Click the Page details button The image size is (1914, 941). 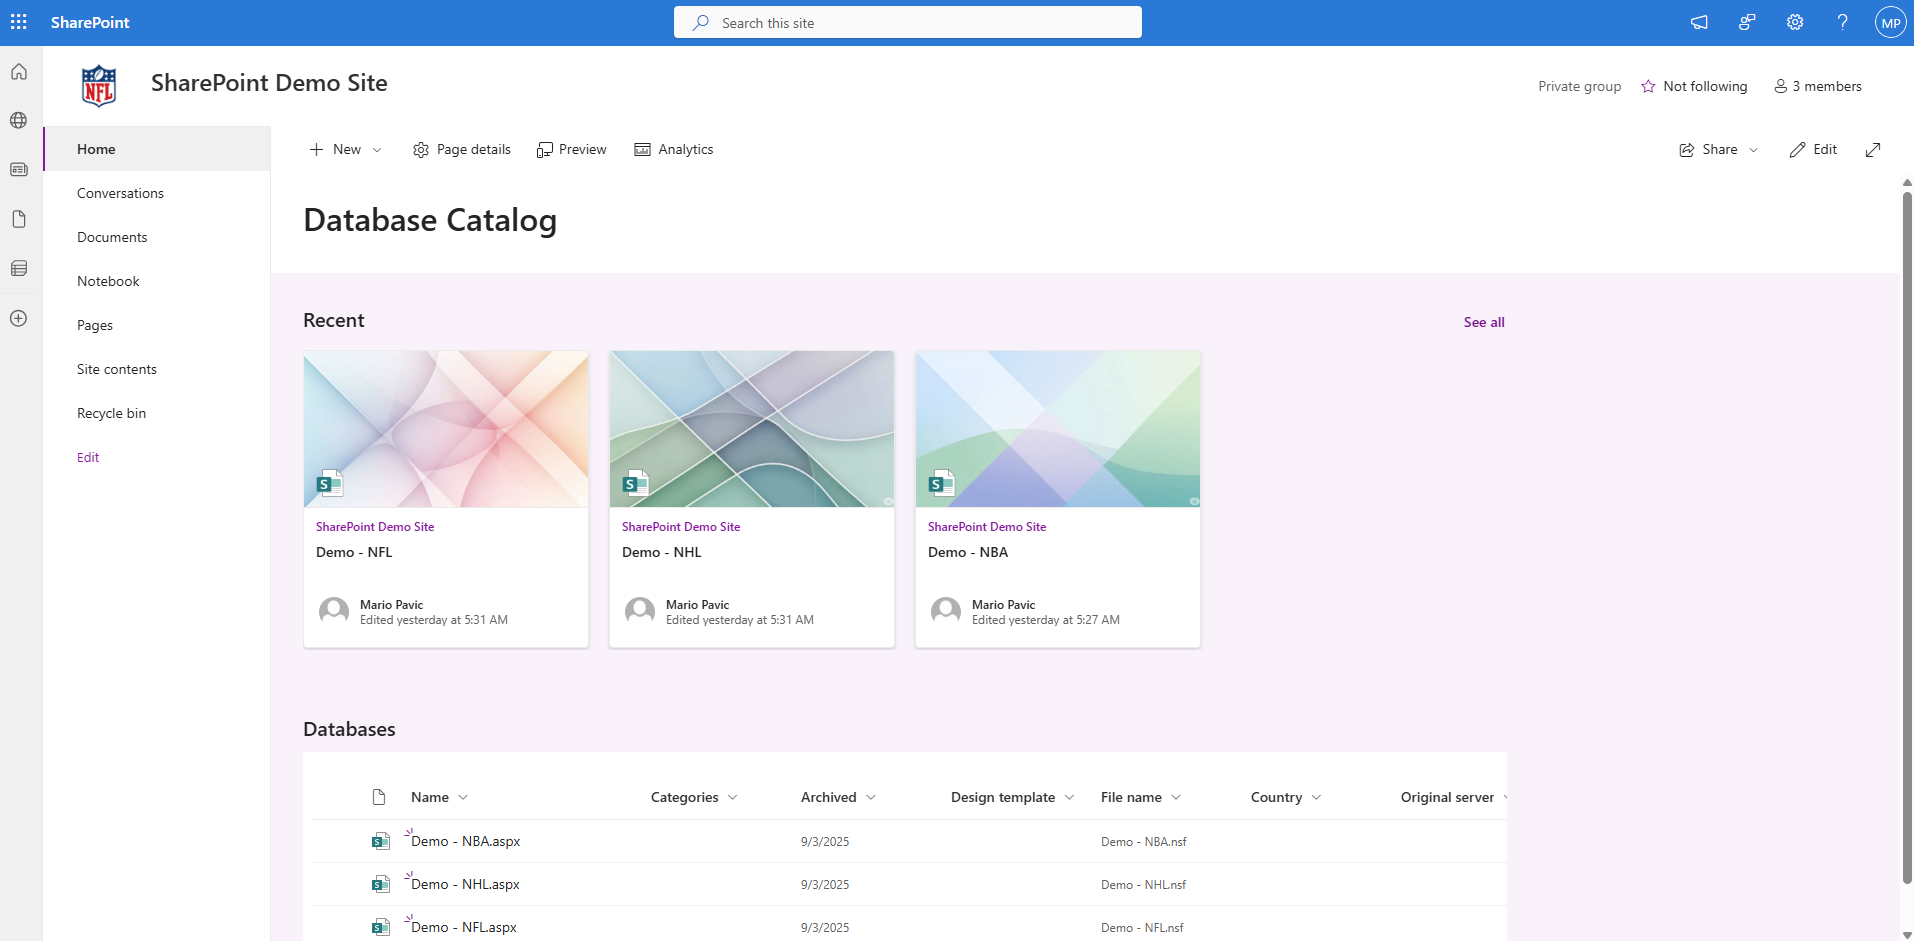click(x=462, y=150)
